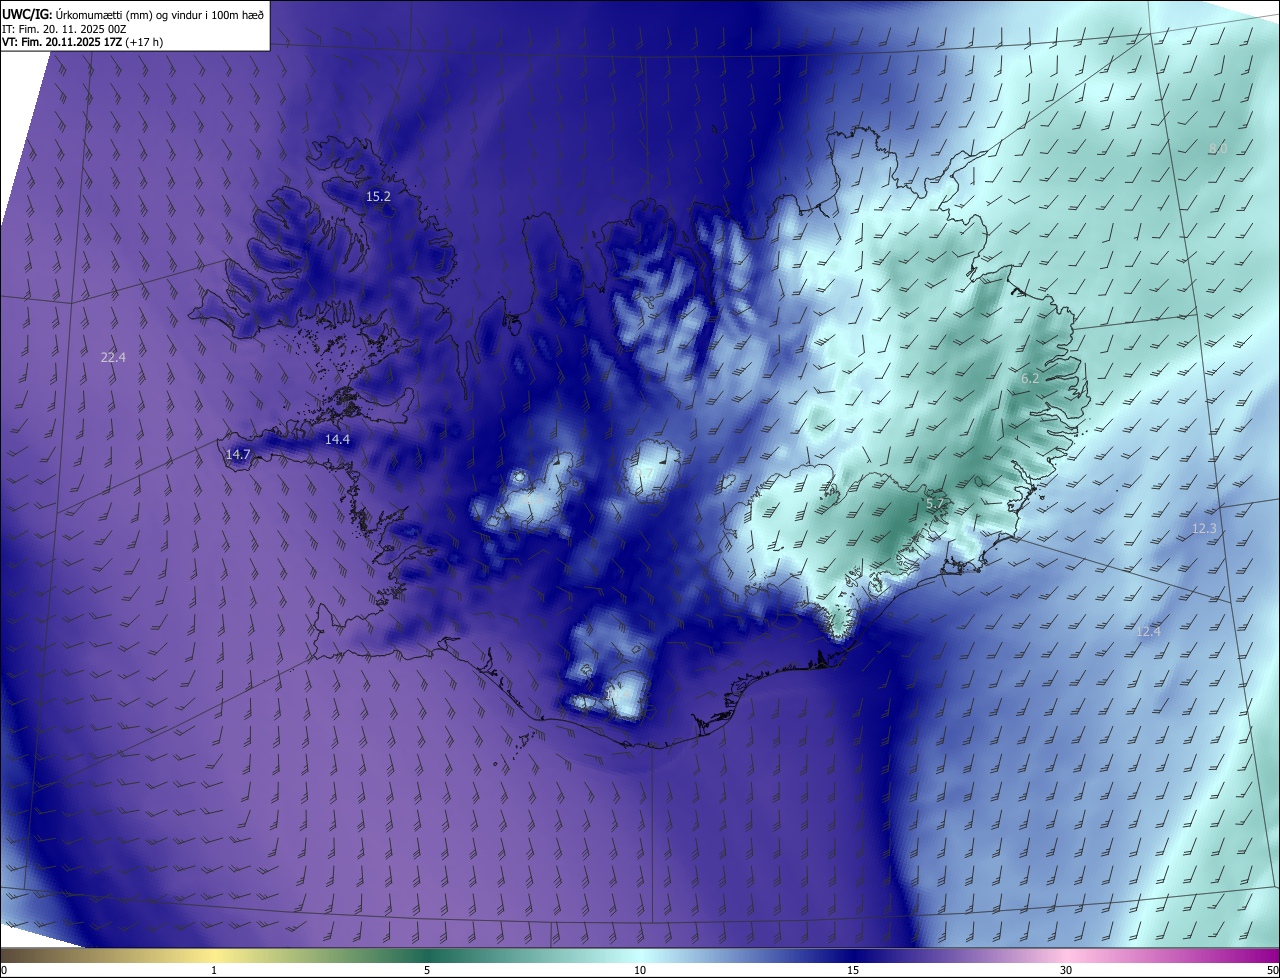Click the 50 tick on the color scale
Image resolution: width=1280 pixels, height=978 pixels.
pos(1271,970)
